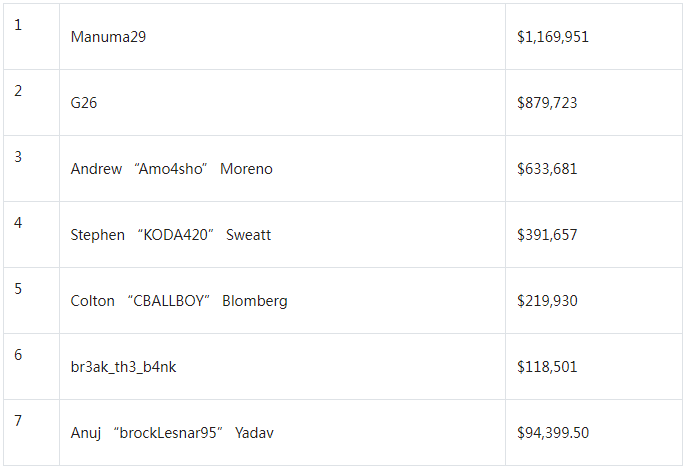The height and width of the screenshot is (472, 686).
Task: Click the rank number 1 cell
Action: tap(32, 36)
